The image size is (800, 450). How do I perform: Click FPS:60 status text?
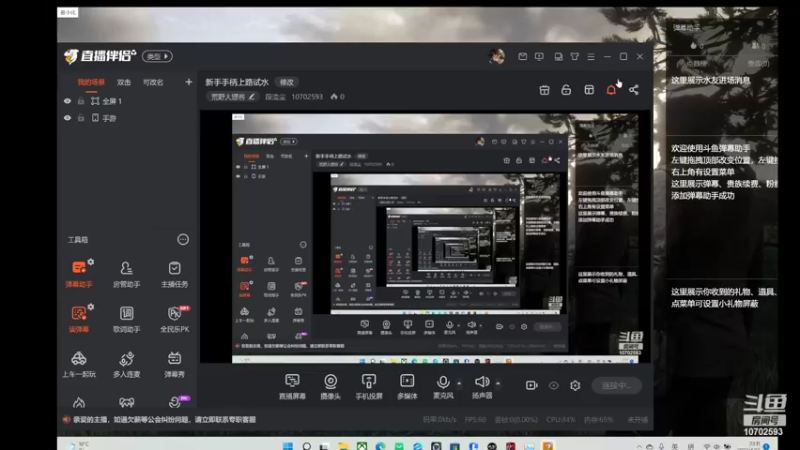(475, 419)
